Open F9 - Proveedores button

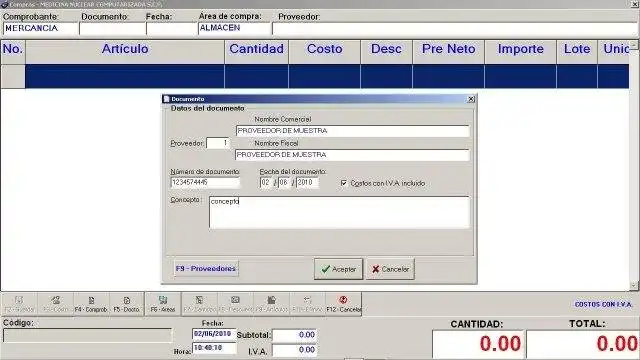[206, 269]
